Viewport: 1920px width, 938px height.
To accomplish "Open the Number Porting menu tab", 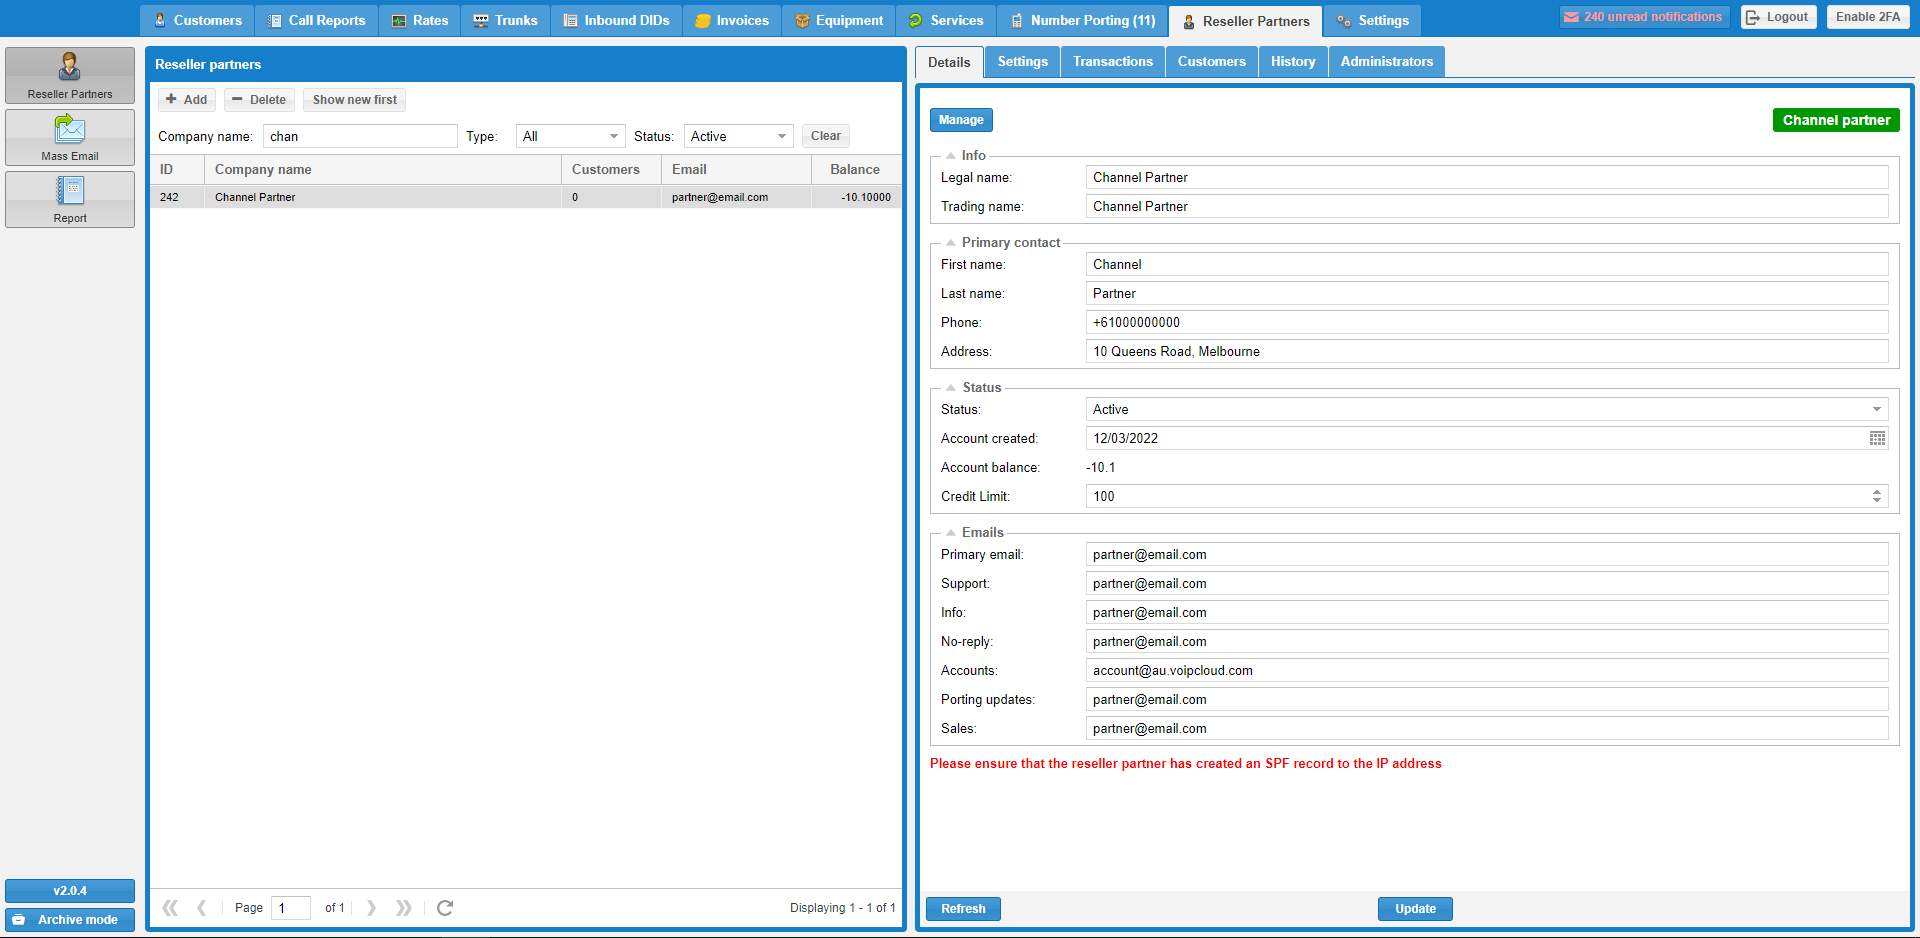I will [1082, 20].
